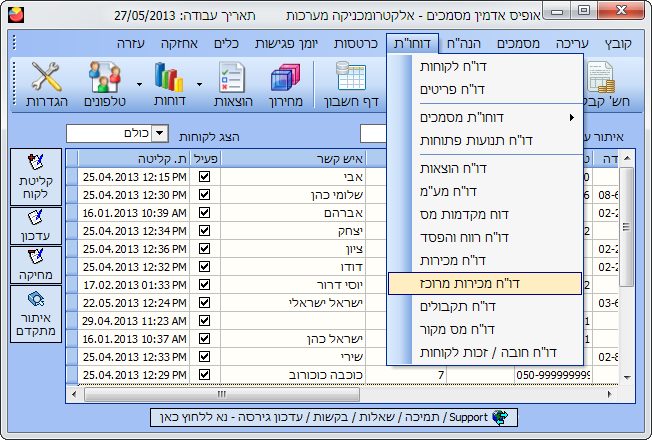
Task: Select the ישראל כהן contact cell
Action: [293, 339]
